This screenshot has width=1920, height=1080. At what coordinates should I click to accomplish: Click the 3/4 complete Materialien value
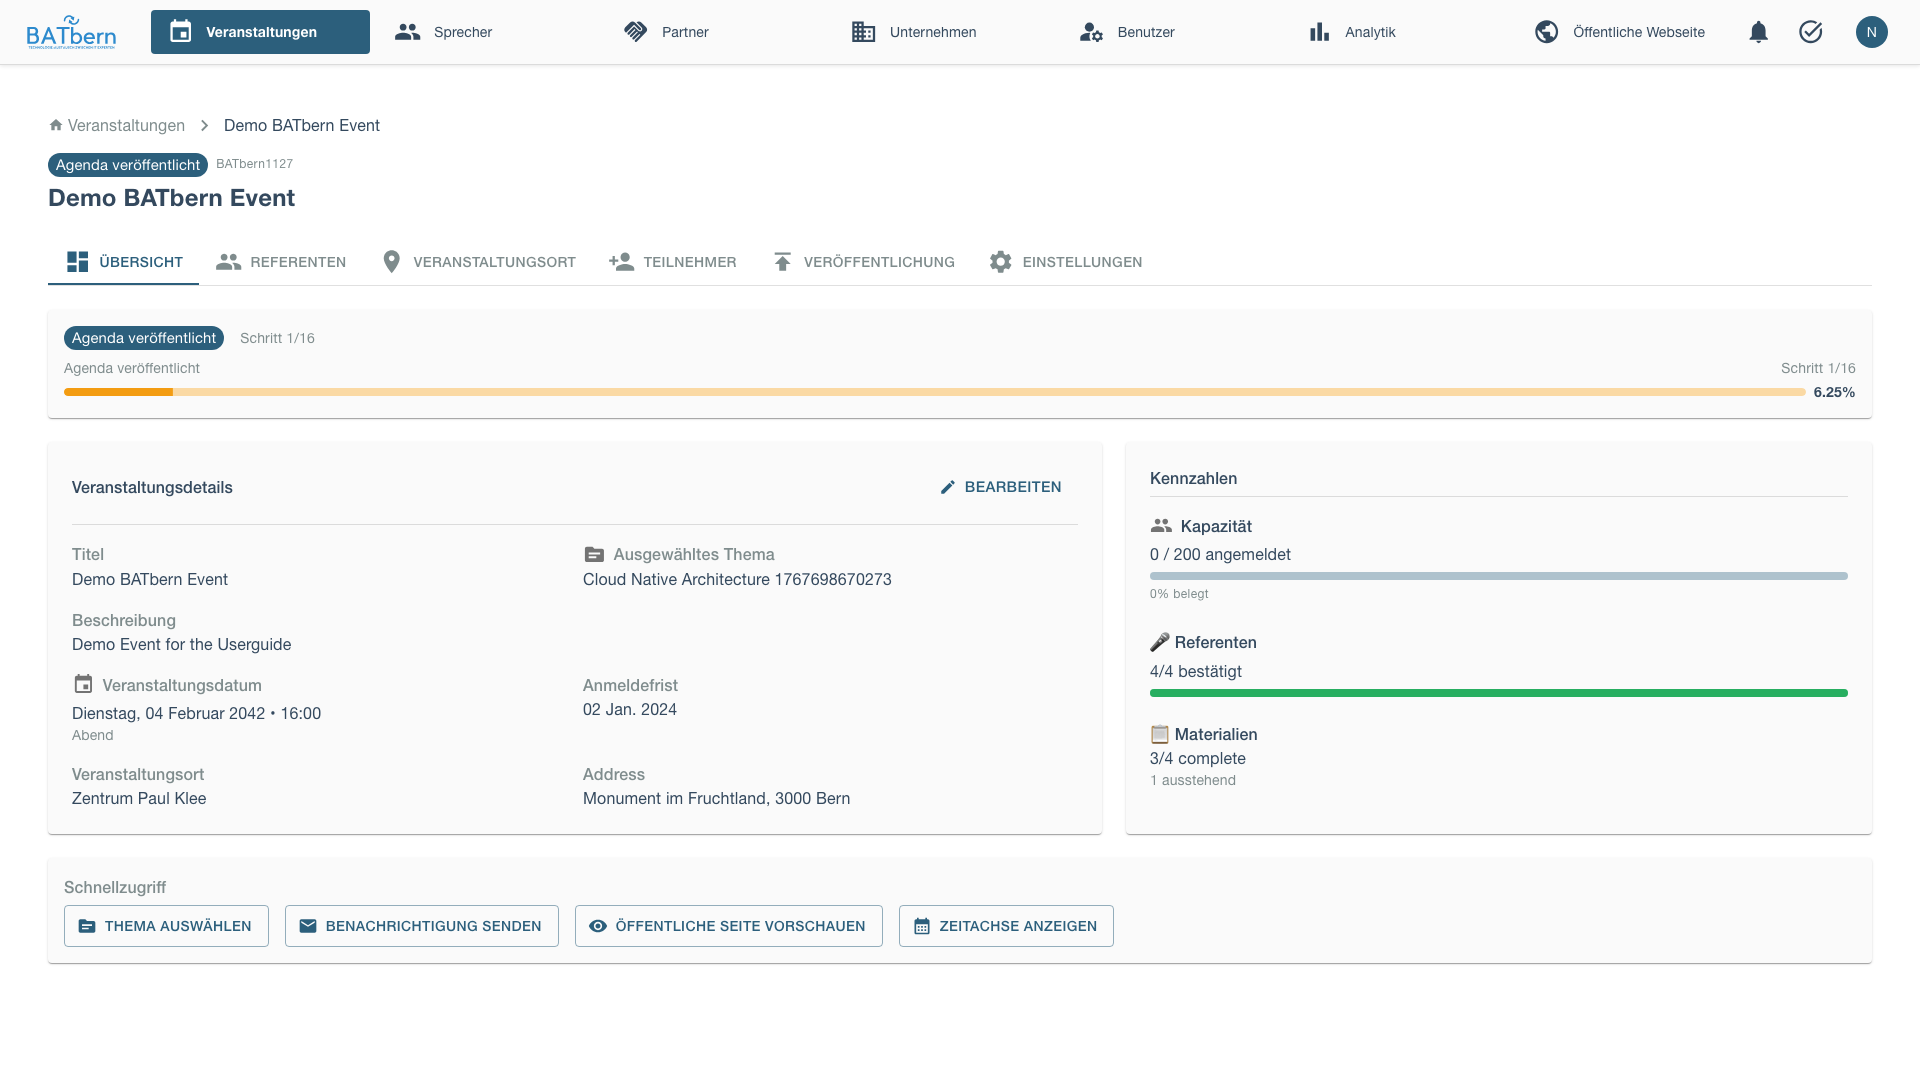point(1198,758)
